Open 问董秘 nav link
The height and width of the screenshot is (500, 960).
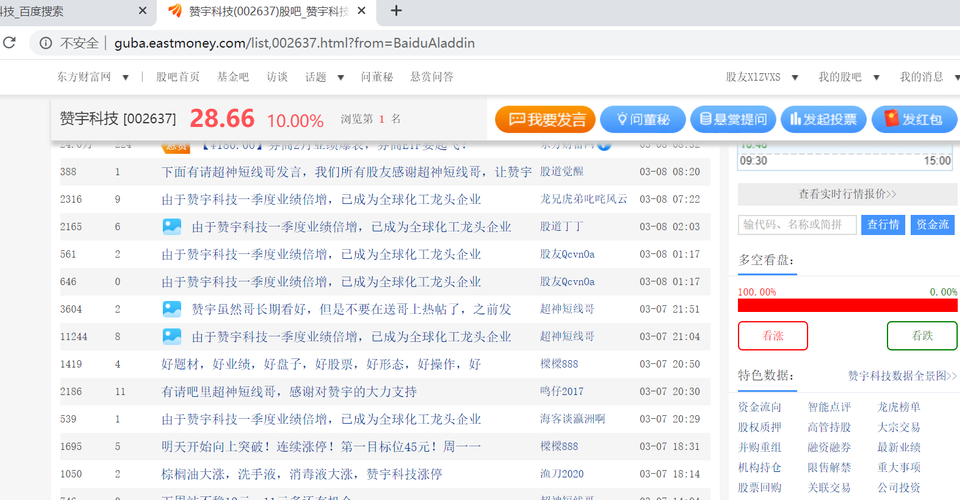377,76
